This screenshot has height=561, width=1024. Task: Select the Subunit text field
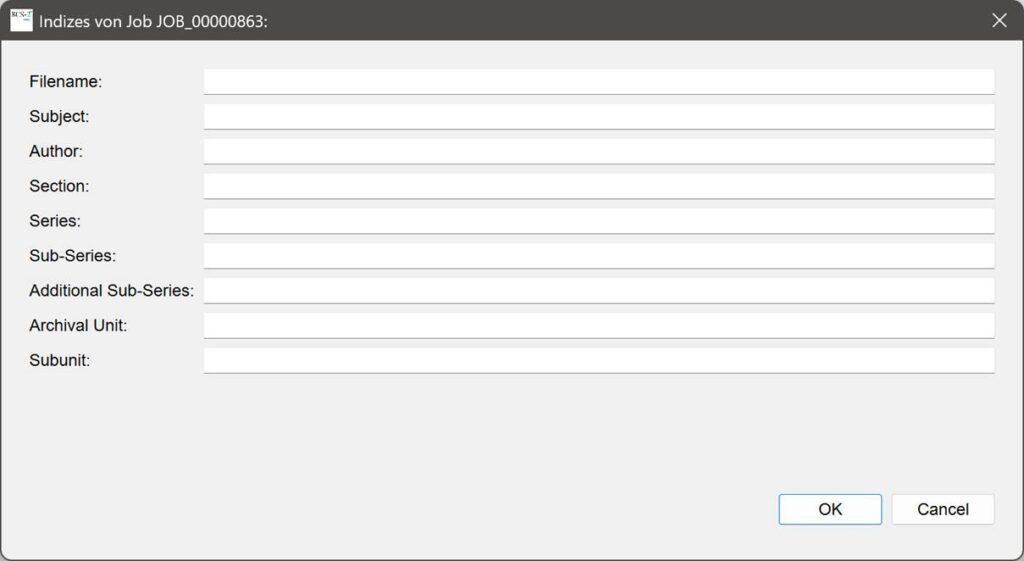click(x=598, y=360)
